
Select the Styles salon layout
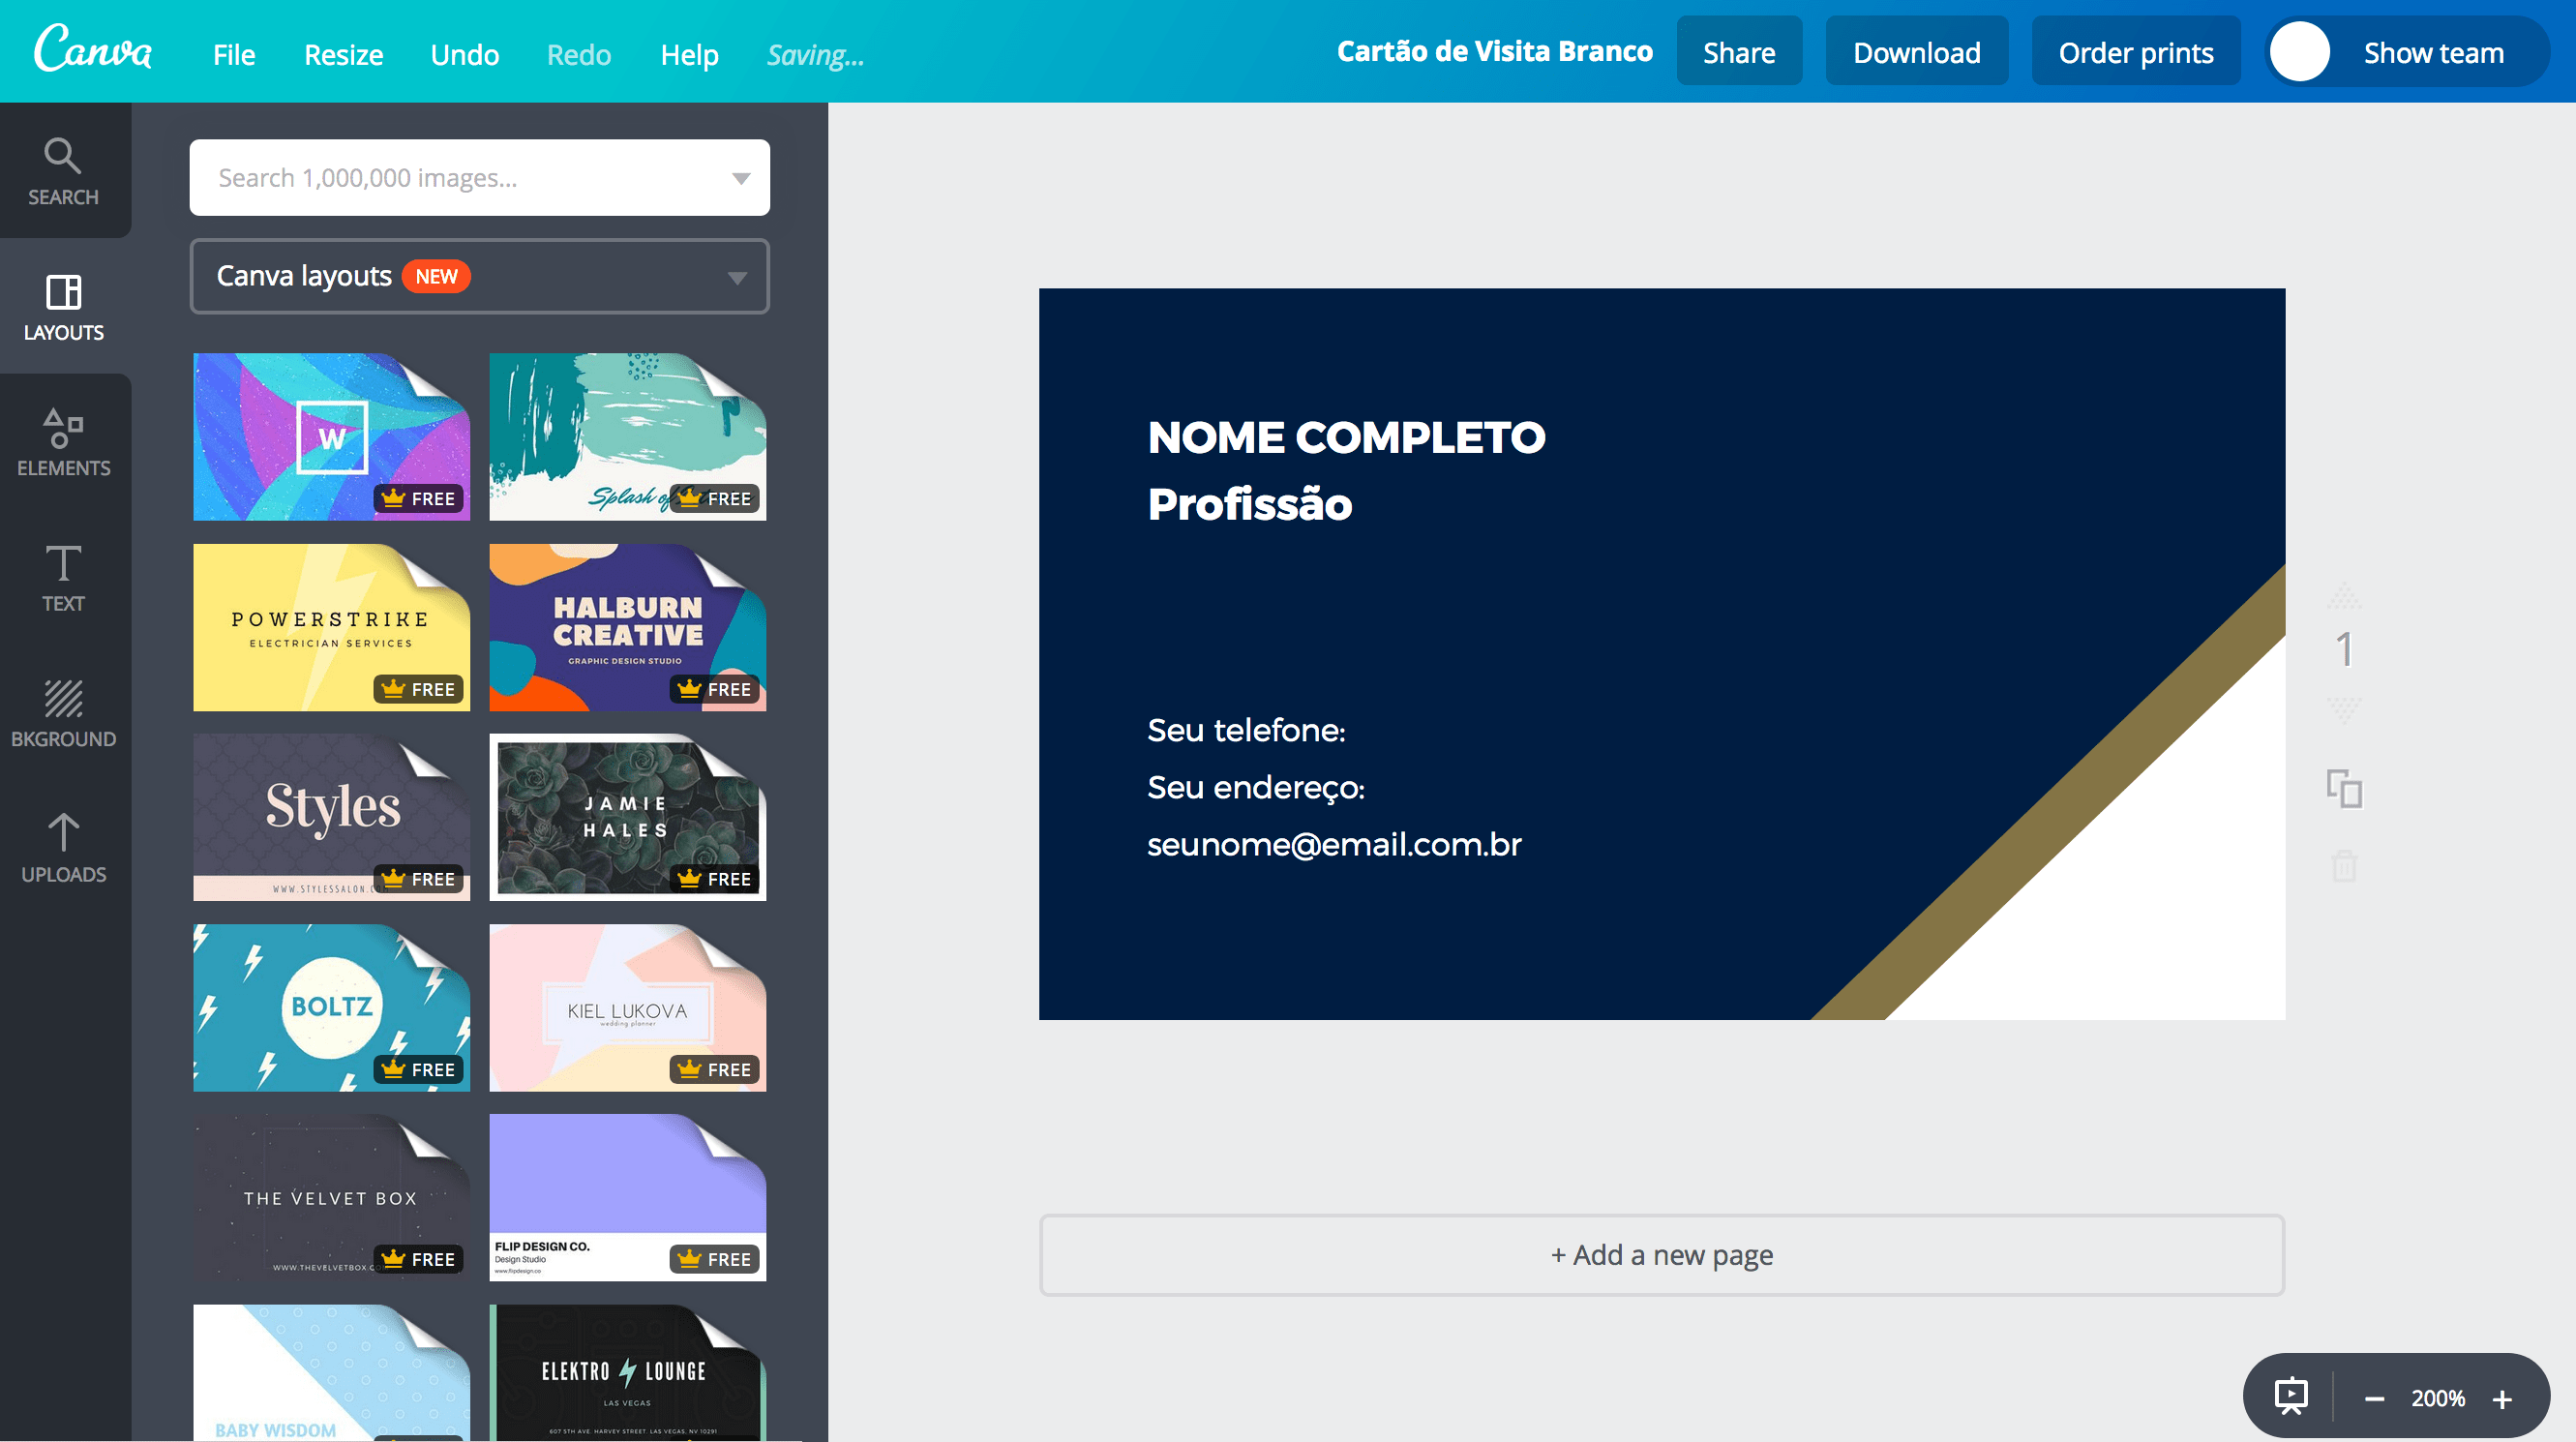click(x=331, y=817)
